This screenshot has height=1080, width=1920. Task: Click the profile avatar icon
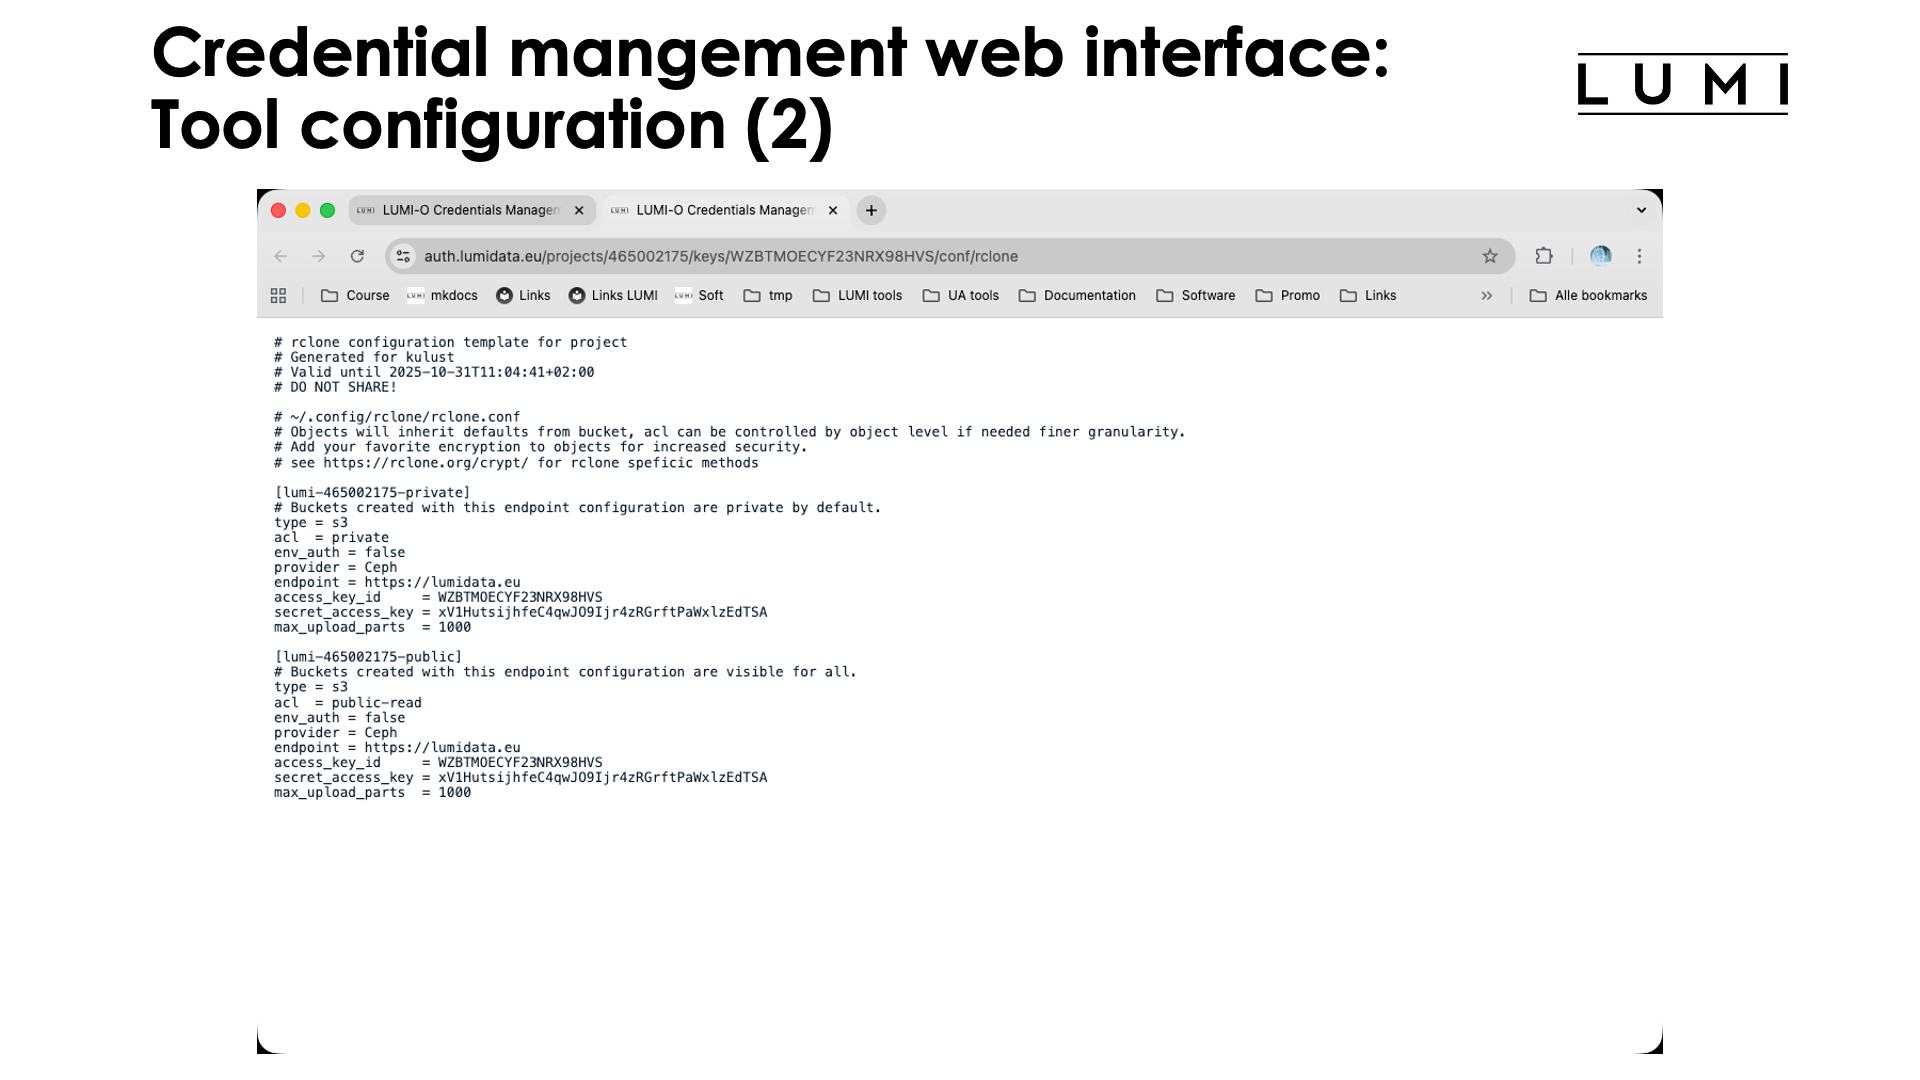pyautogui.click(x=1600, y=256)
